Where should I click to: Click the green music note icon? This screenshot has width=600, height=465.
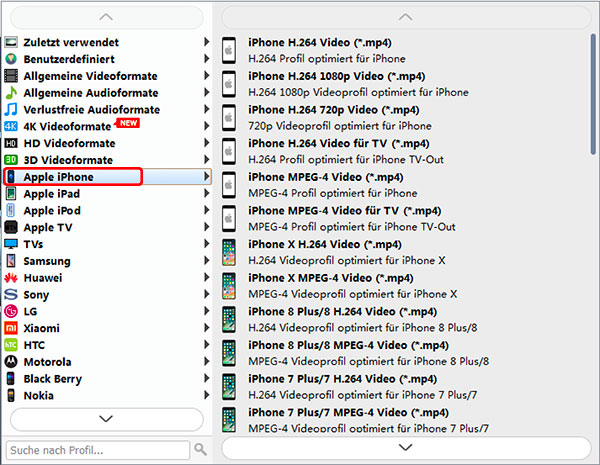click(x=11, y=93)
